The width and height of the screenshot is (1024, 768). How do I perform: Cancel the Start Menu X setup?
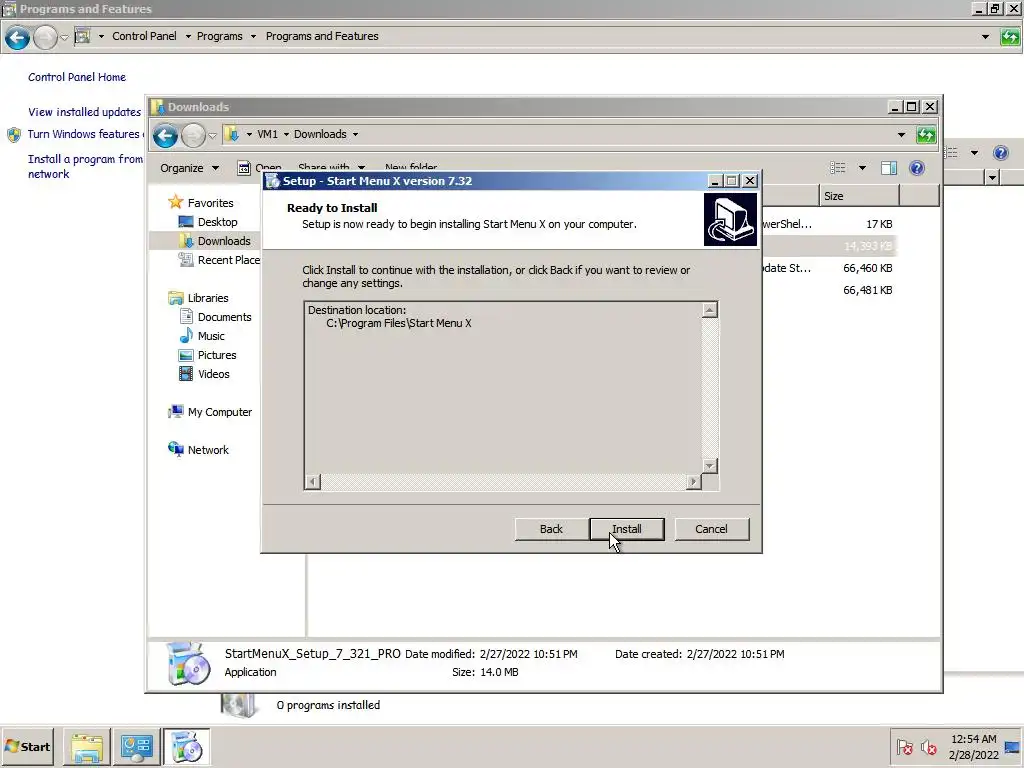[711, 529]
